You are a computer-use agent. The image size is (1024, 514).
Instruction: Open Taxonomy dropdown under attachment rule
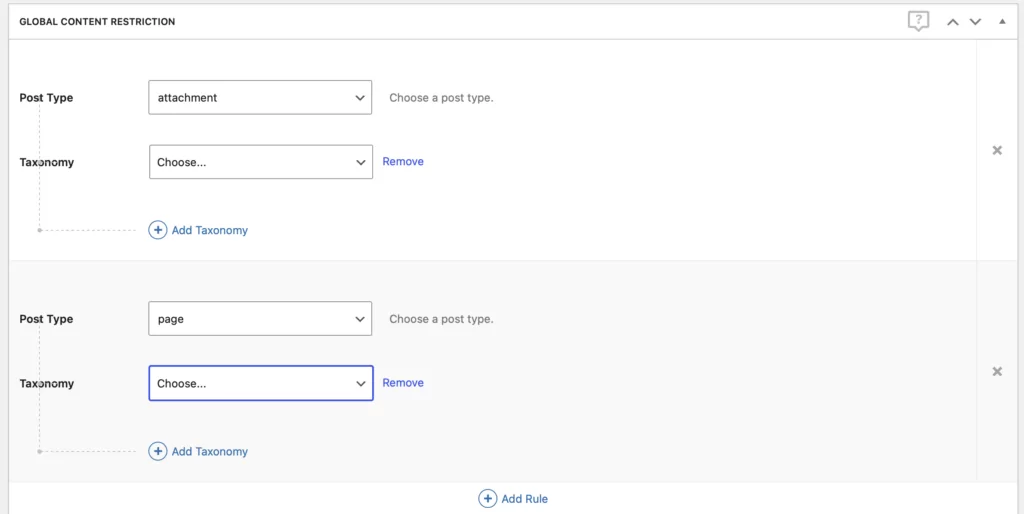(x=261, y=162)
